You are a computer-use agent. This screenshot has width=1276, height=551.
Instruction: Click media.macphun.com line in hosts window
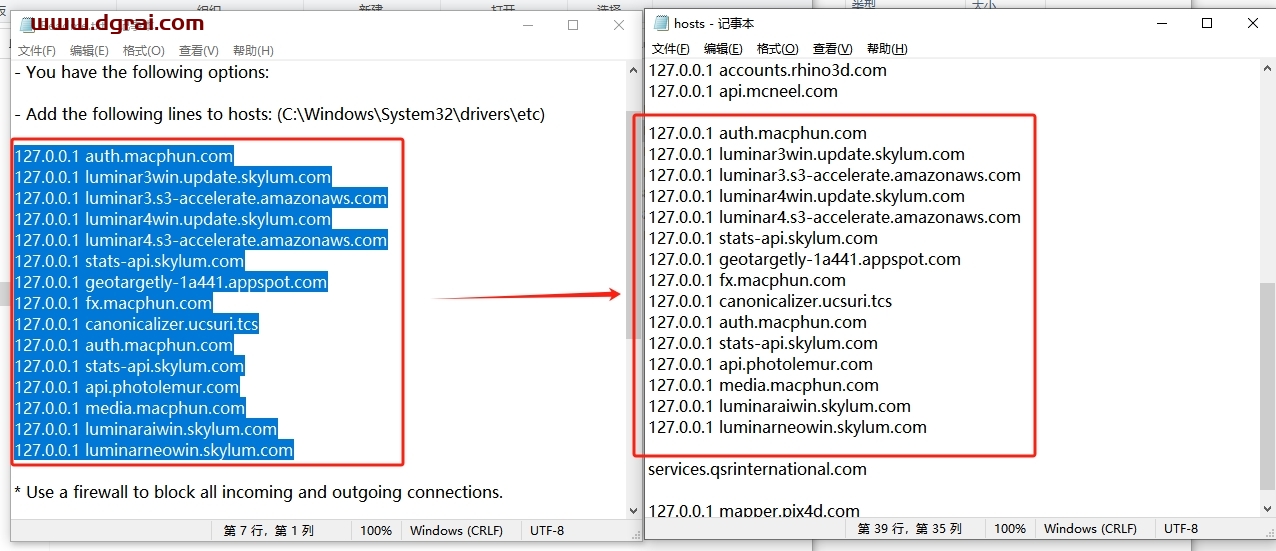[x=764, y=385]
